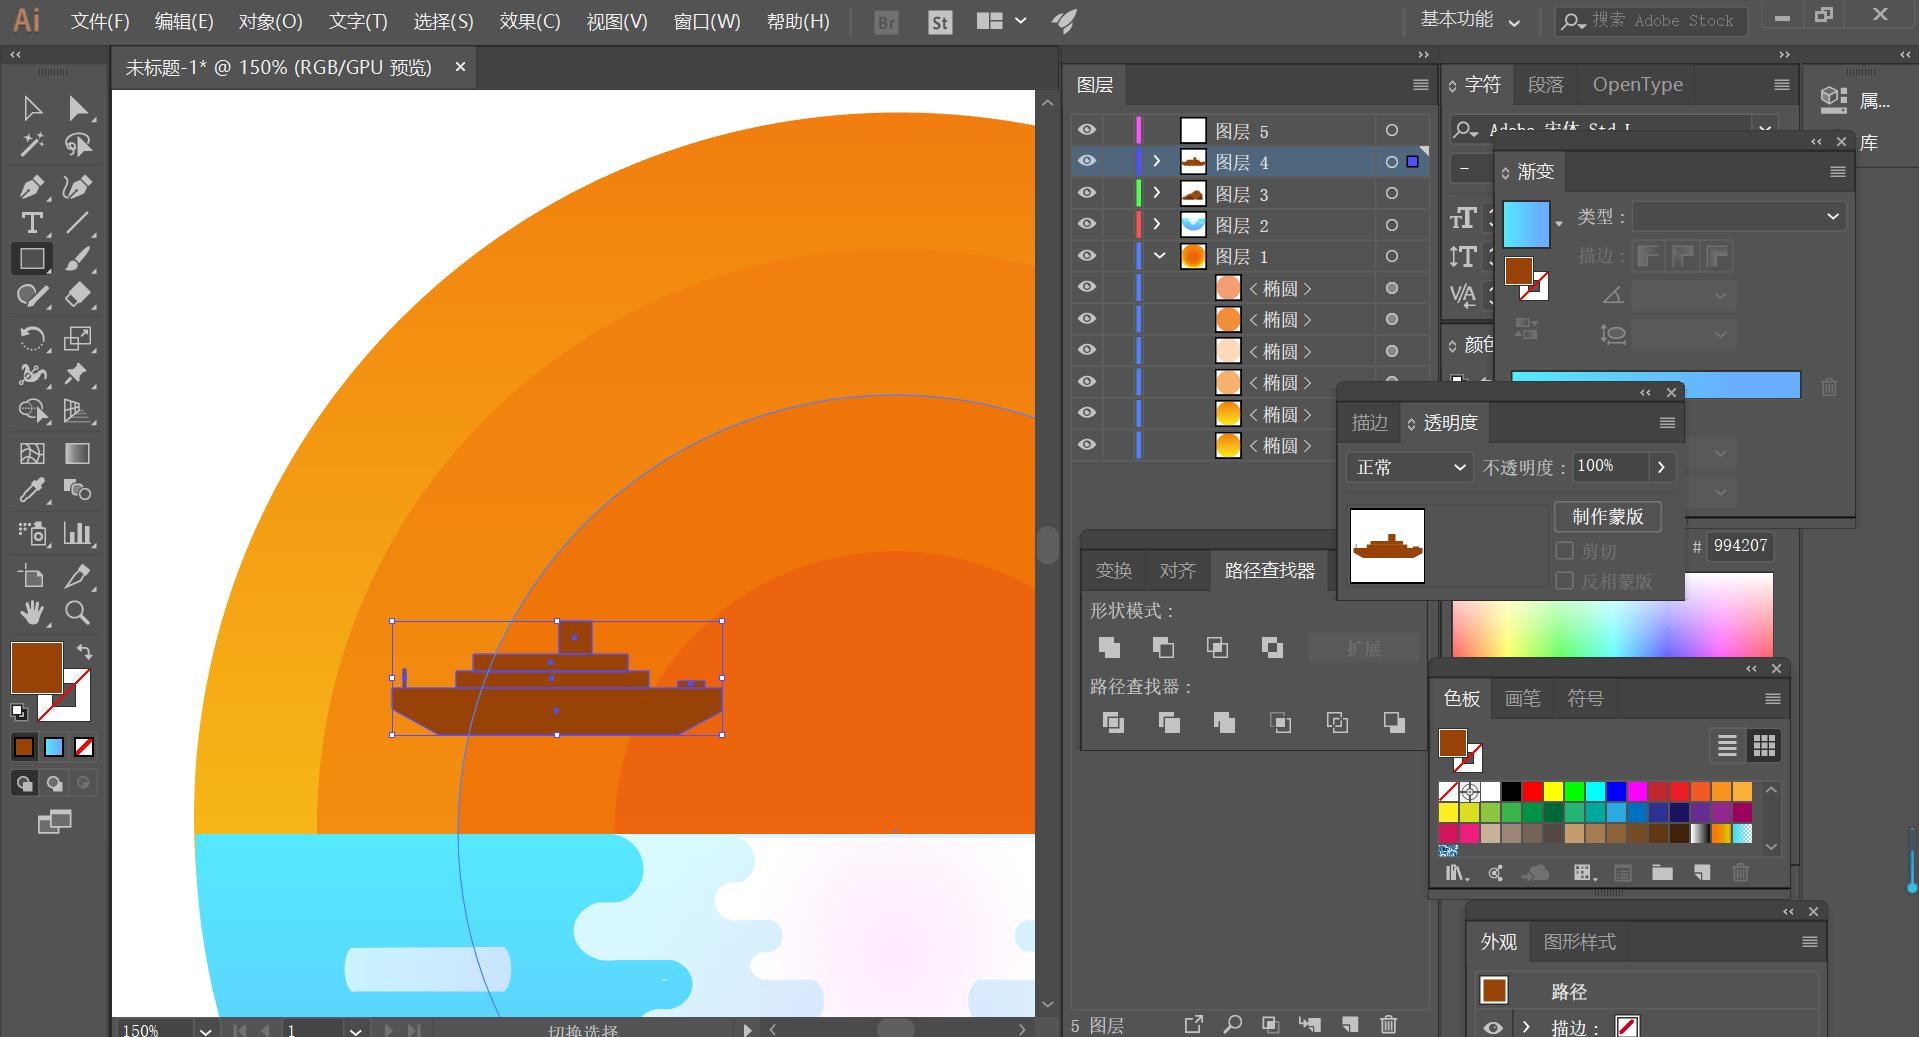Open the blend mode 正常 dropdown

(x=1409, y=467)
